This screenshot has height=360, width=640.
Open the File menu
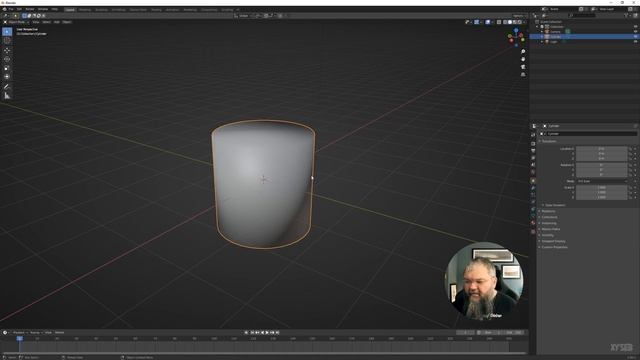[x=11, y=9]
